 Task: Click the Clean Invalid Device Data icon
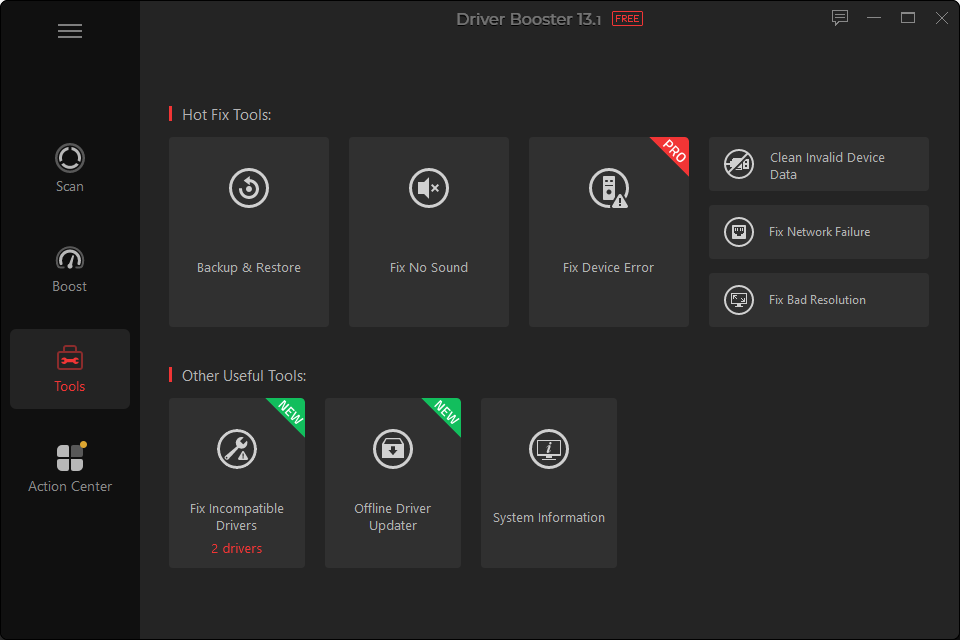pyautogui.click(x=739, y=164)
